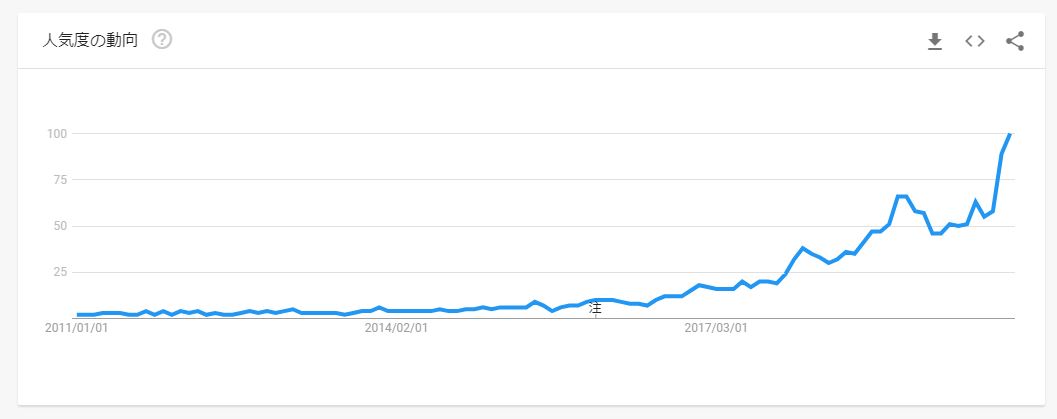This screenshot has height=419, width=1057.
Task: Click the 25 y-axis label
Action: point(59,272)
